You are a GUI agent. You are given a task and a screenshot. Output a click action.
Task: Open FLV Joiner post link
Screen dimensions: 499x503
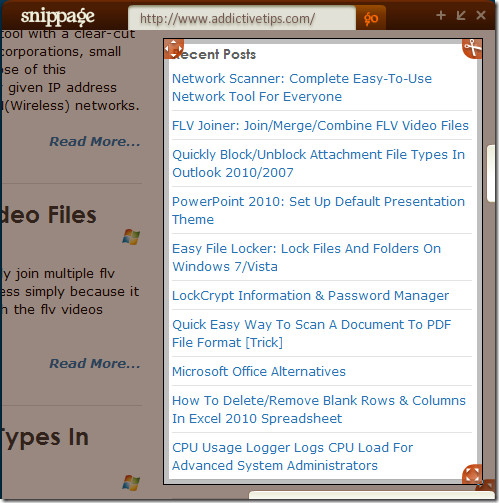(320, 126)
